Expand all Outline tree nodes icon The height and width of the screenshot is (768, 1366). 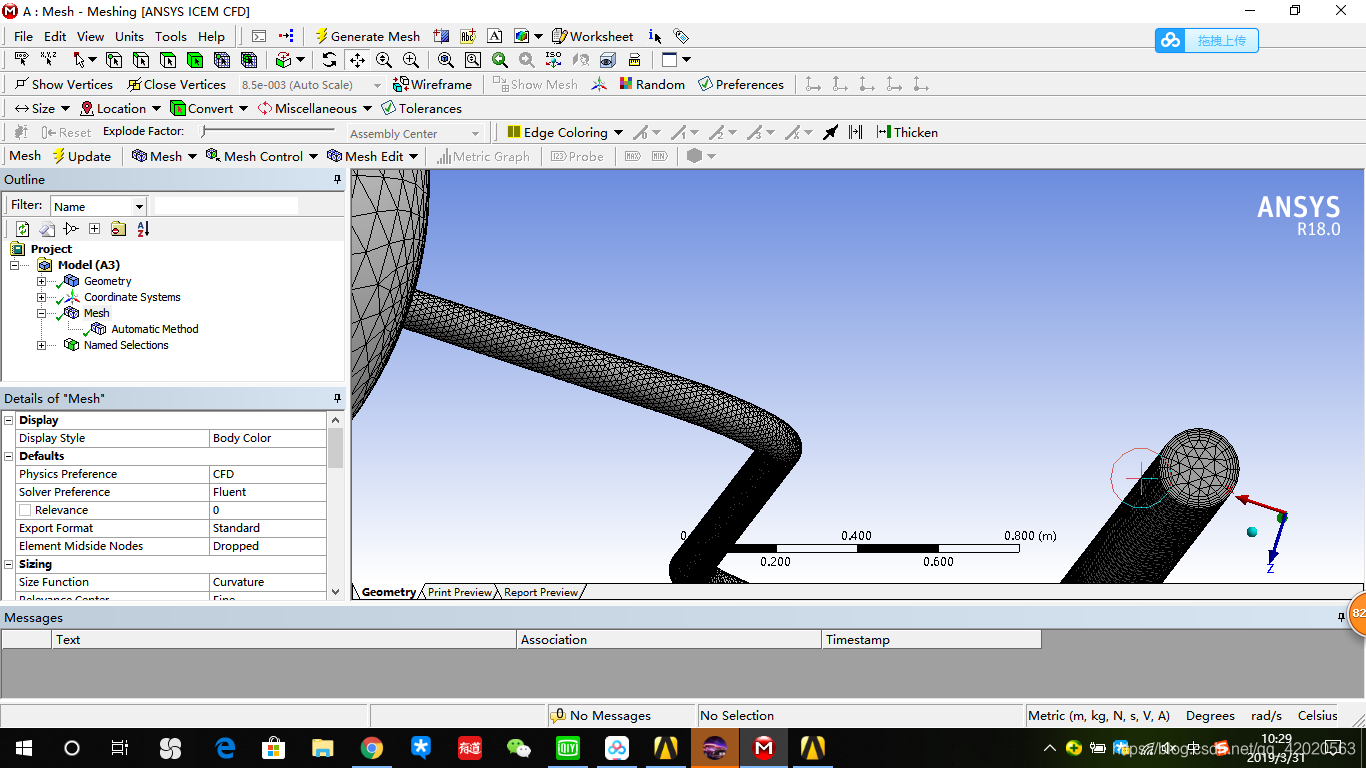(x=94, y=229)
